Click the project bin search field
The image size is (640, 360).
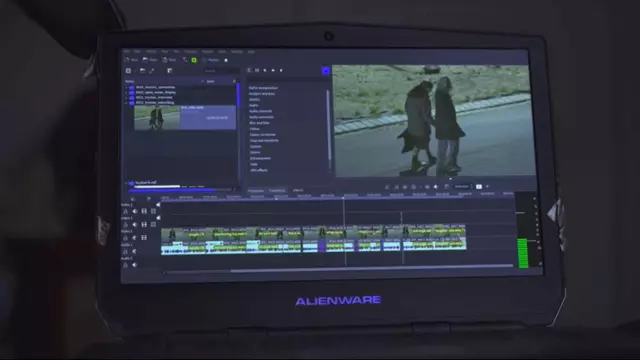pos(220,71)
